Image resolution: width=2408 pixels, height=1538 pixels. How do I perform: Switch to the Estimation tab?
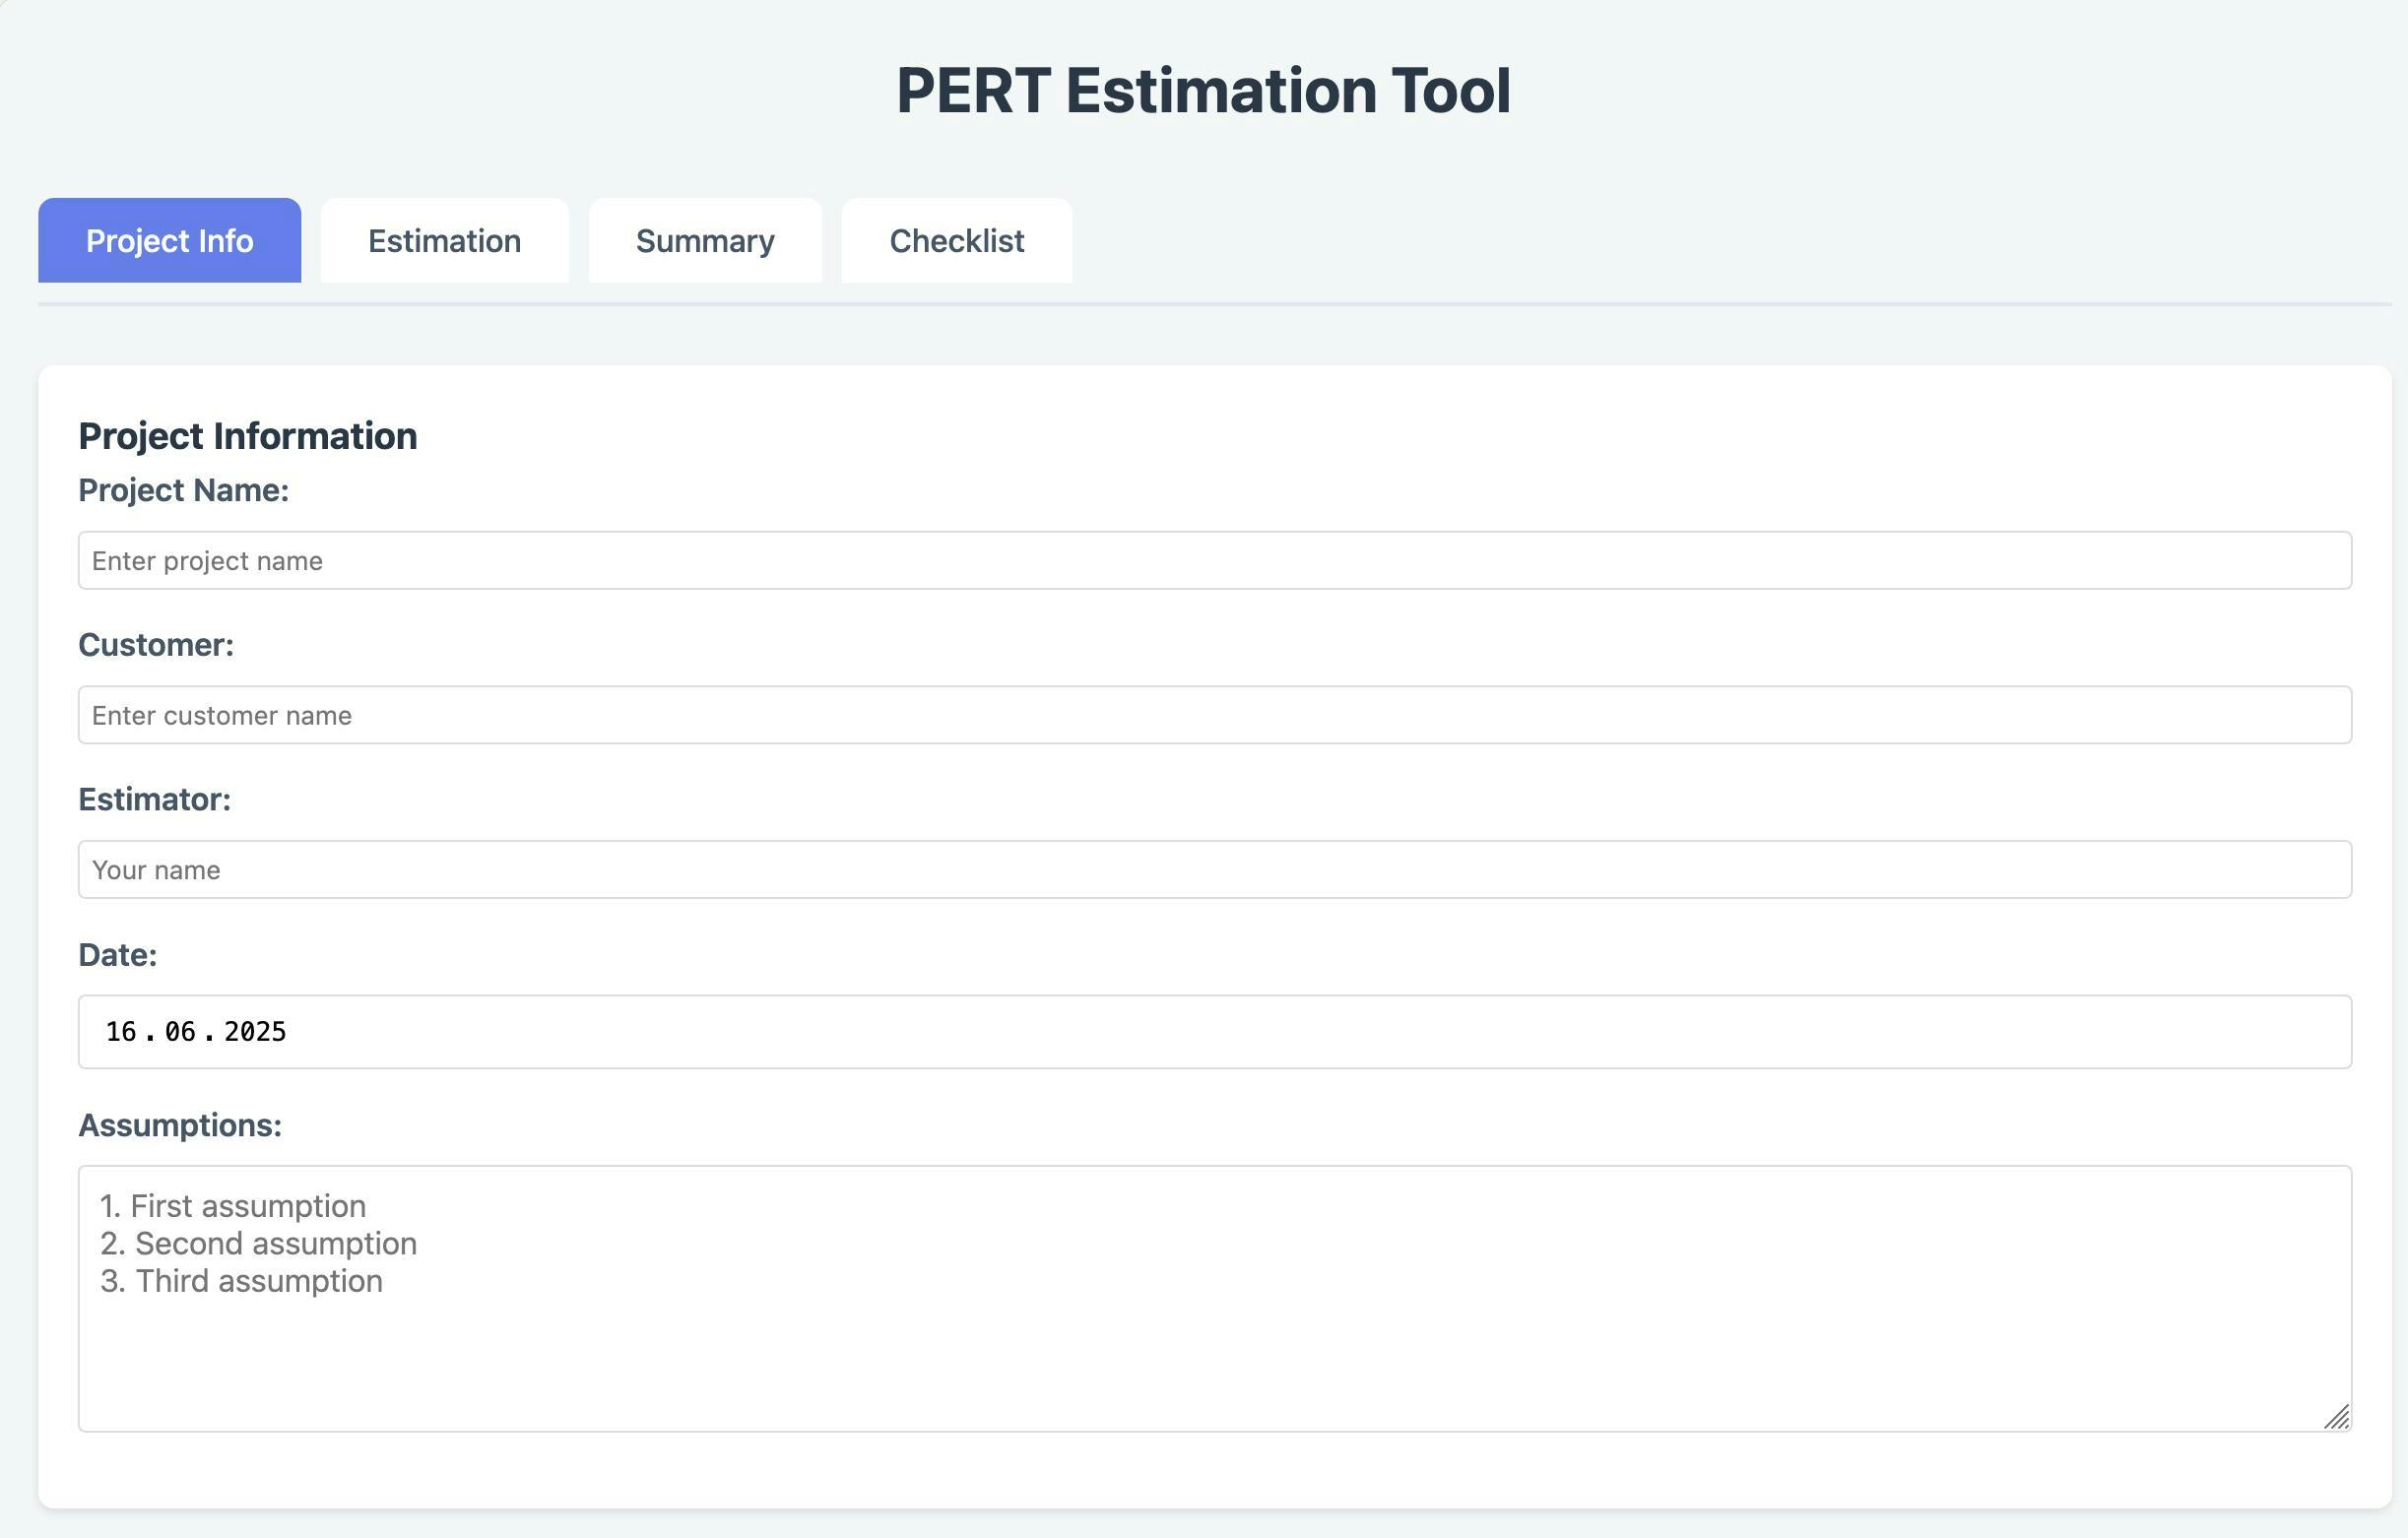[444, 241]
